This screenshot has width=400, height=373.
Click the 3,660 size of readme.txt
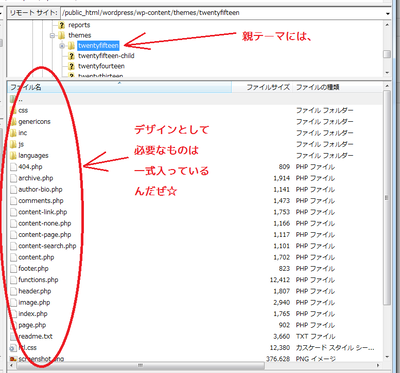coord(282,337)
